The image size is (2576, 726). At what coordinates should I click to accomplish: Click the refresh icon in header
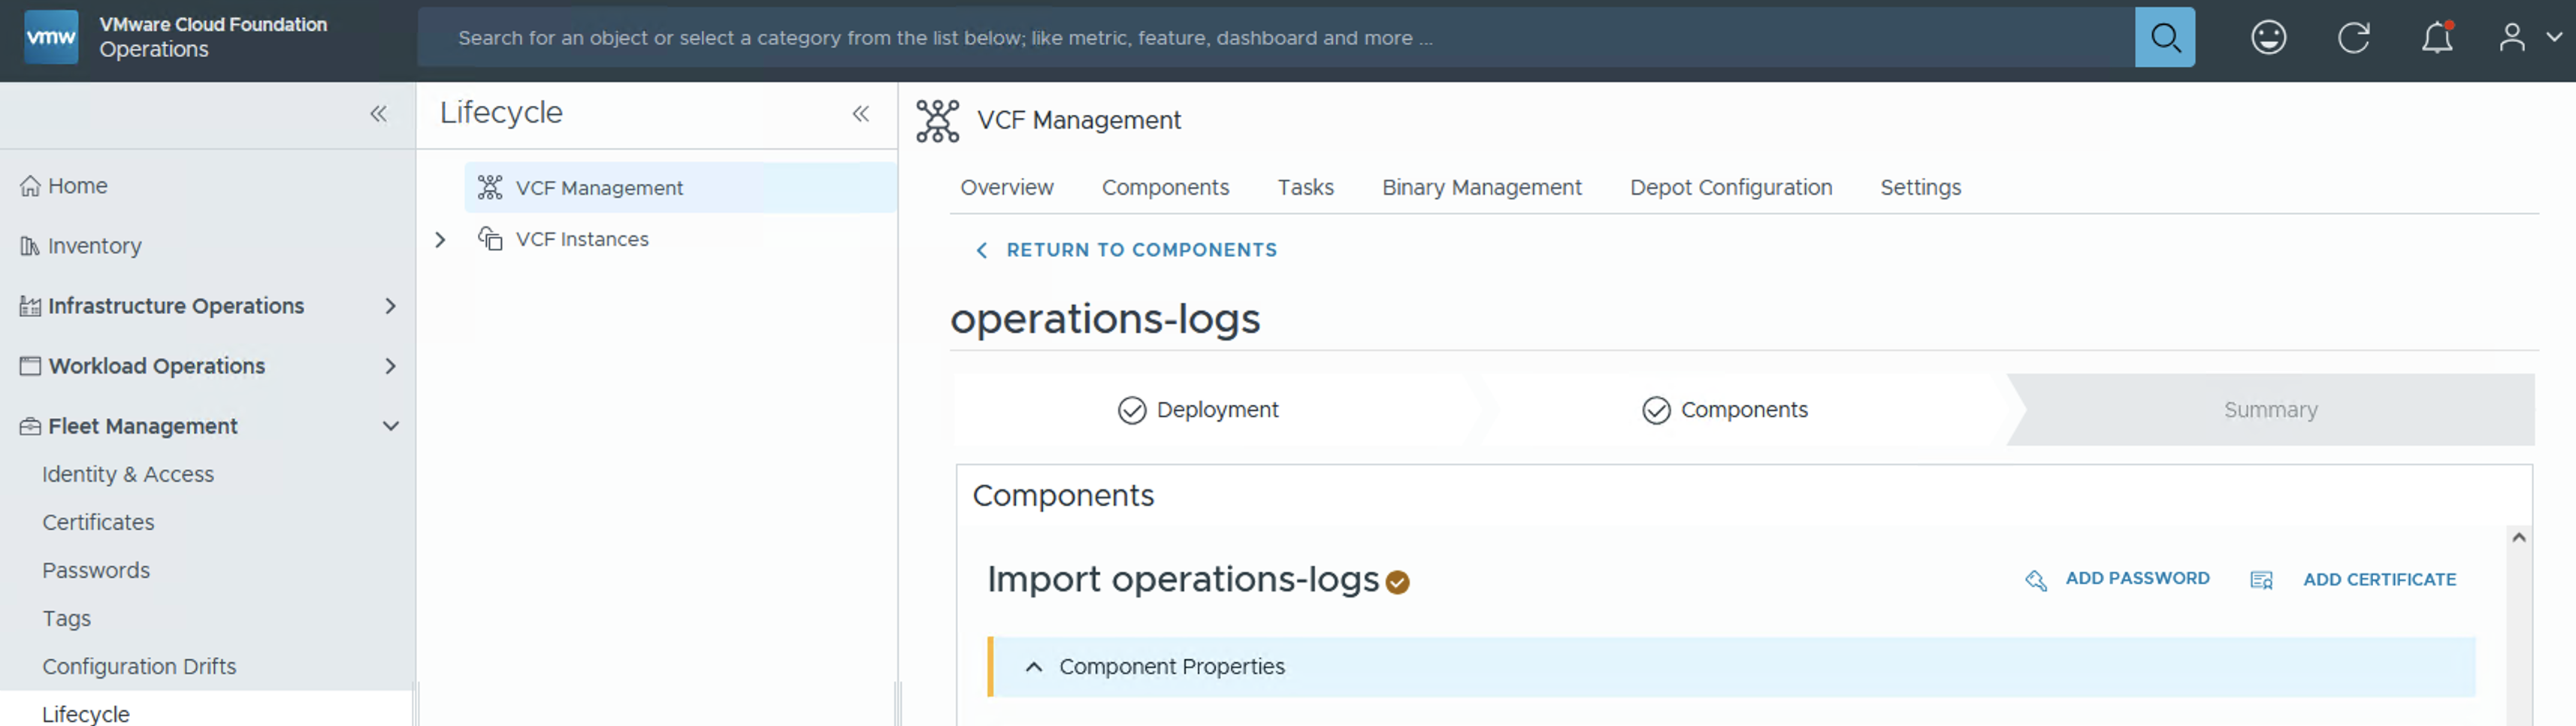[x=2353, y=38]
